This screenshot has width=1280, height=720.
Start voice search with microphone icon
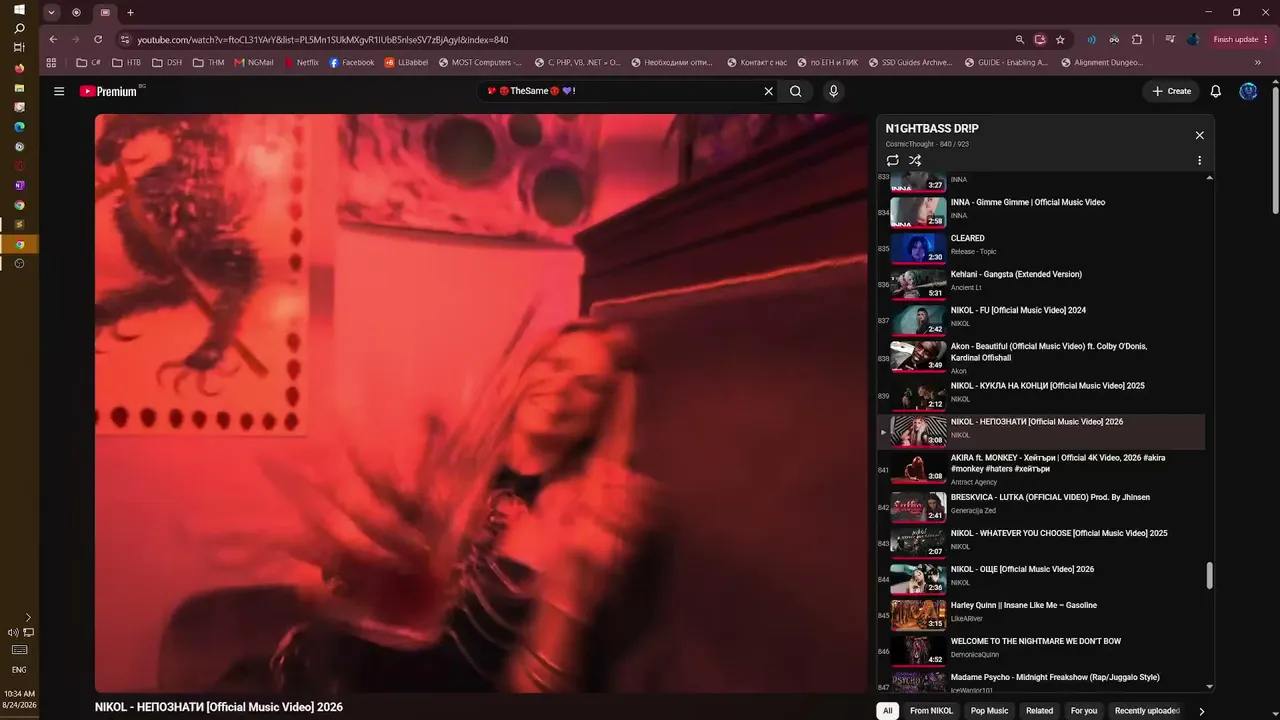833,91
